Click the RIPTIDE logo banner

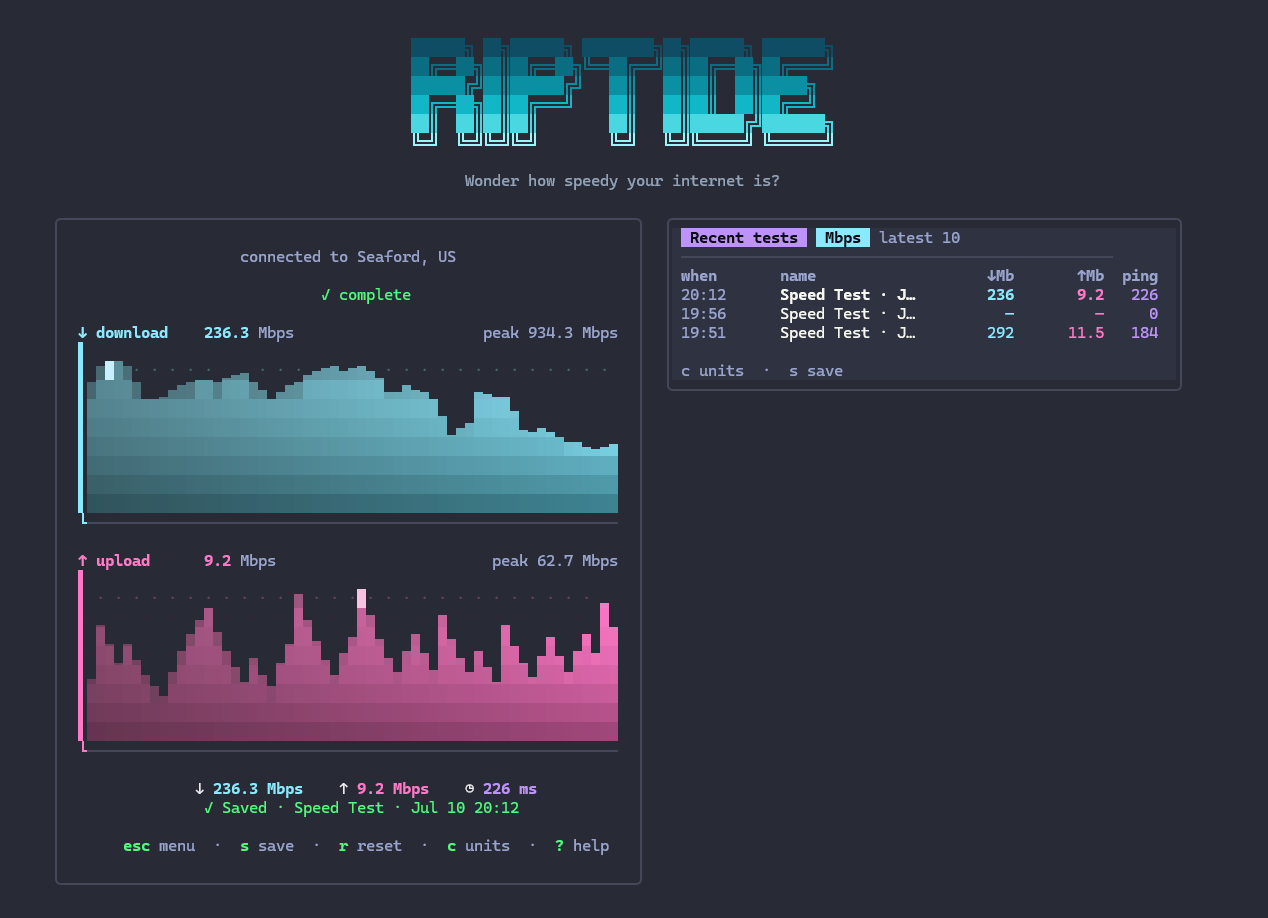pyautogui.click(x=622, y=92)
